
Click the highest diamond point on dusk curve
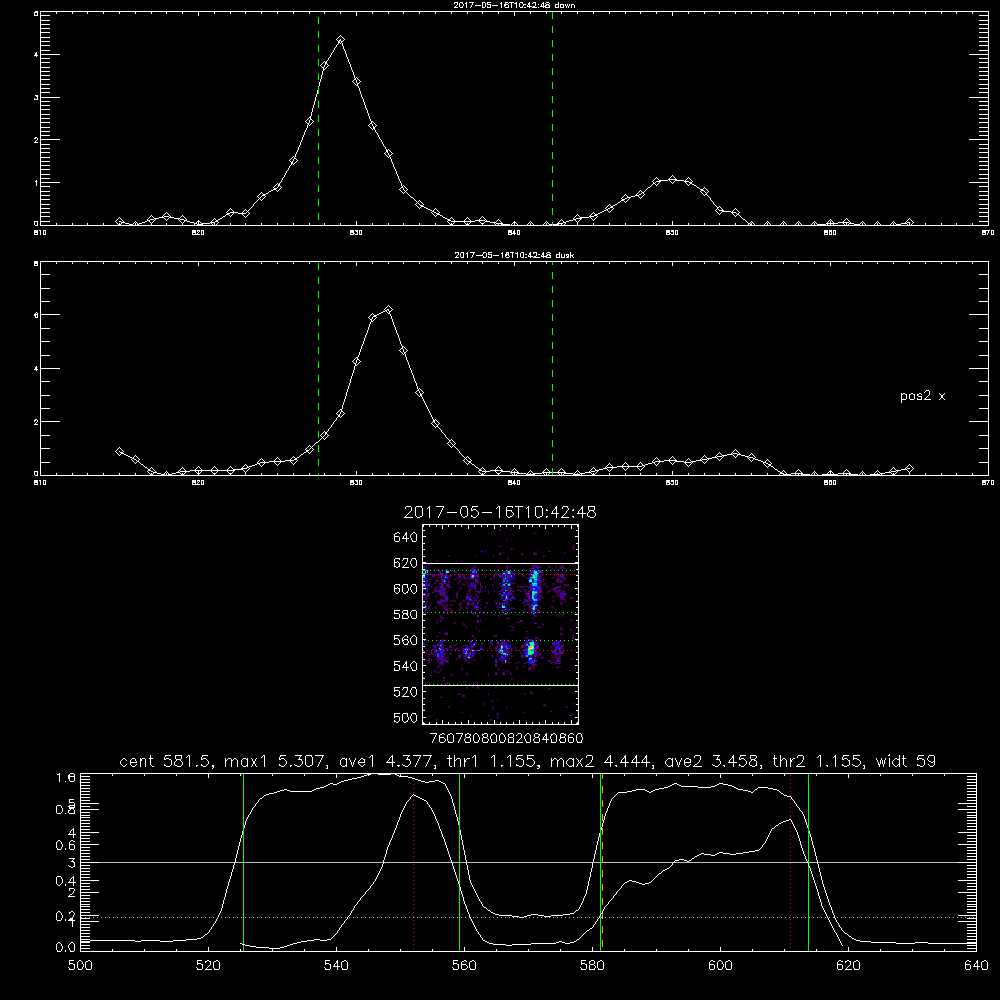pyautogui.click(x=388, y=310)
